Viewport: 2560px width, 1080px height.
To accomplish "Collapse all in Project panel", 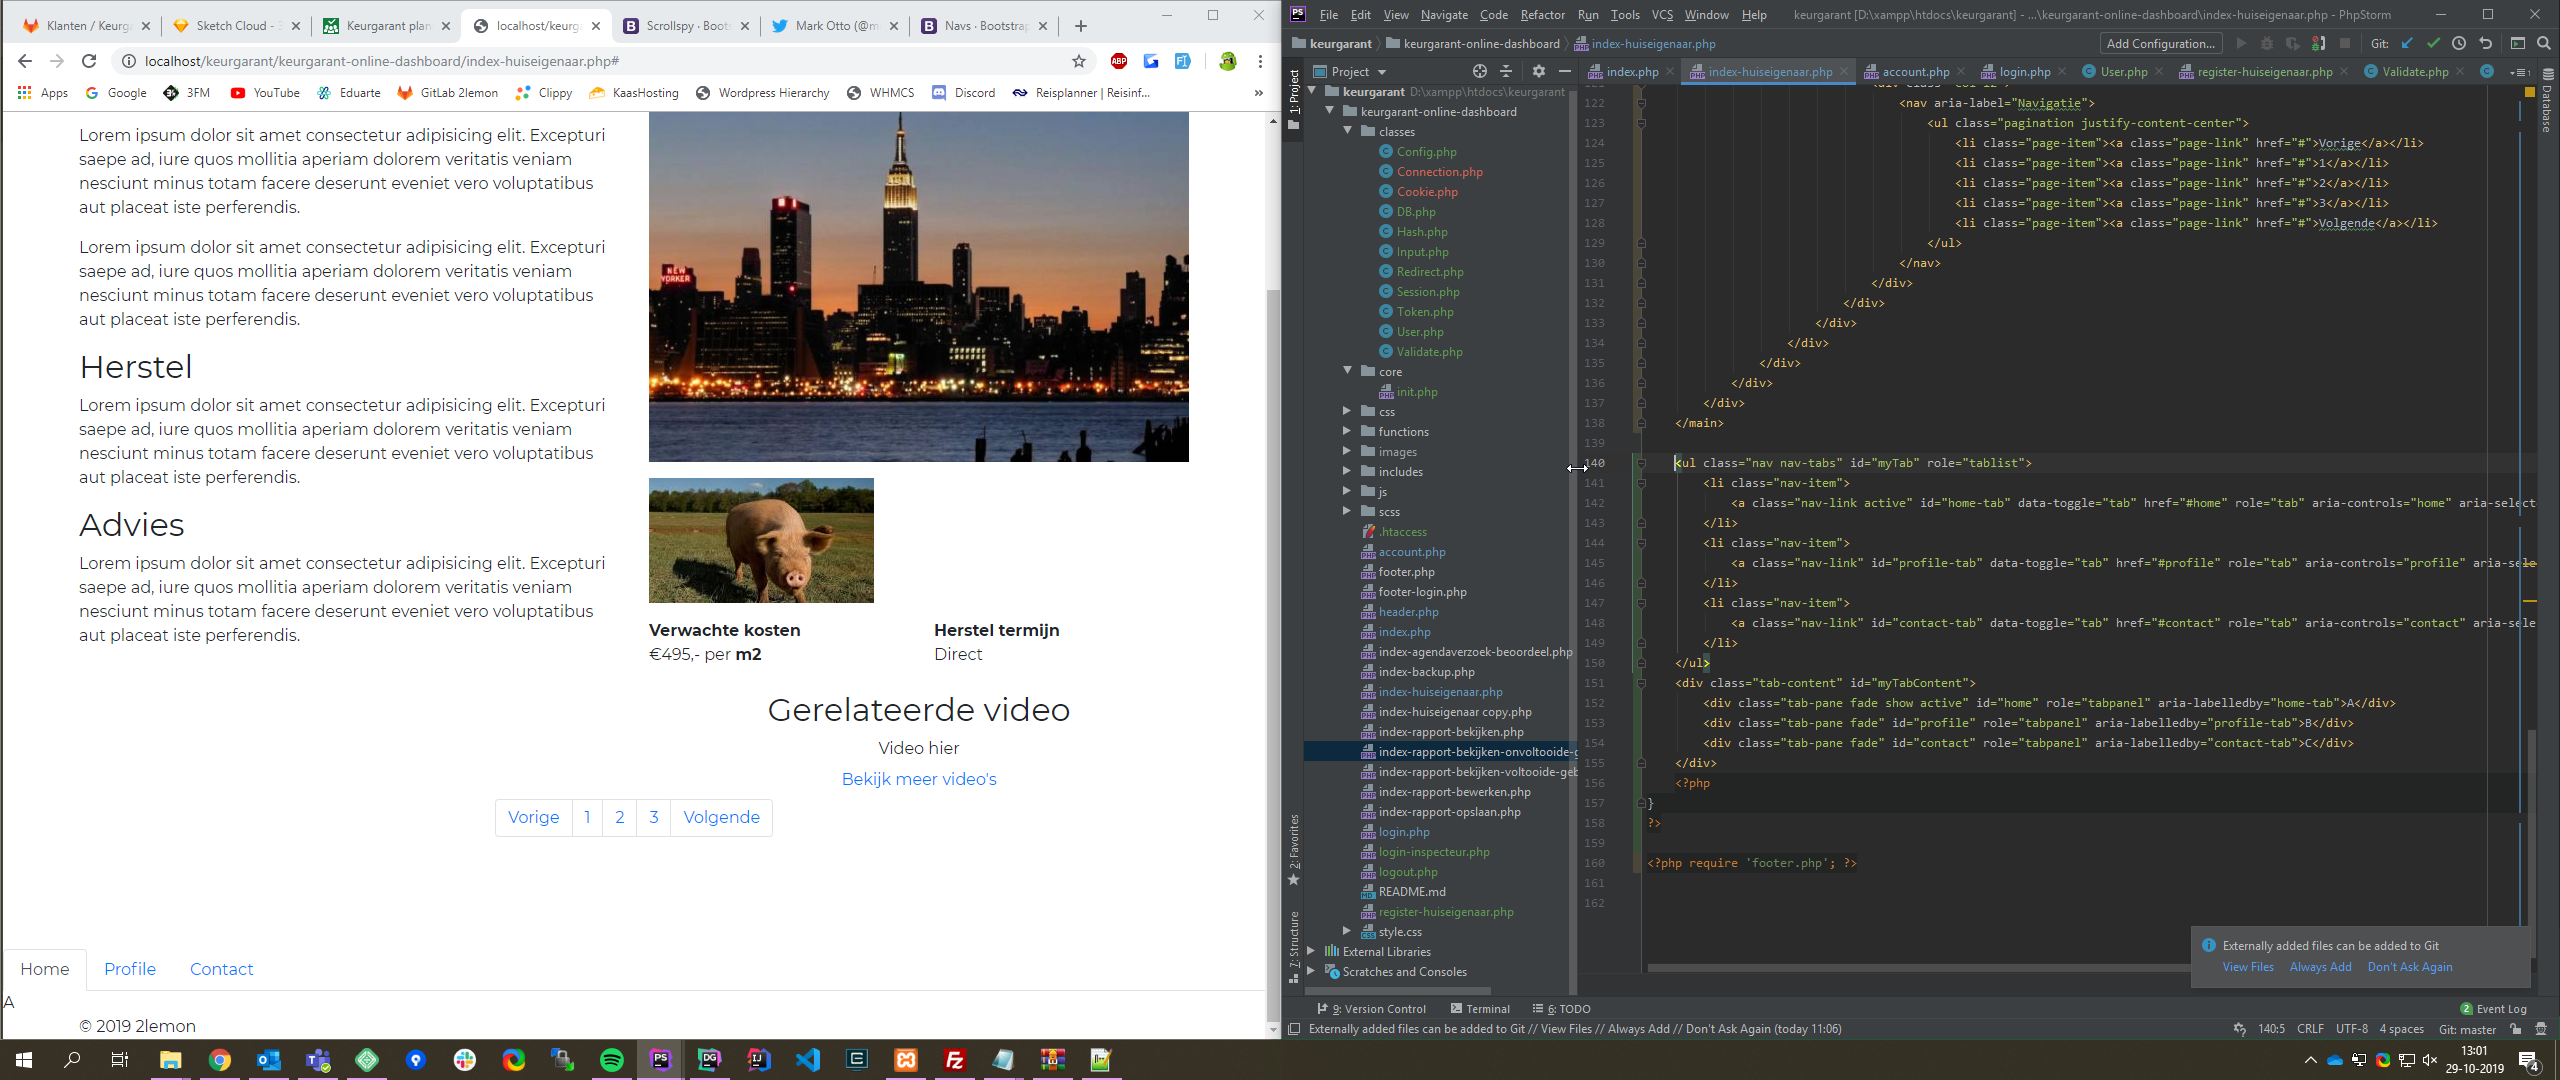I will tap(1506, 72).
